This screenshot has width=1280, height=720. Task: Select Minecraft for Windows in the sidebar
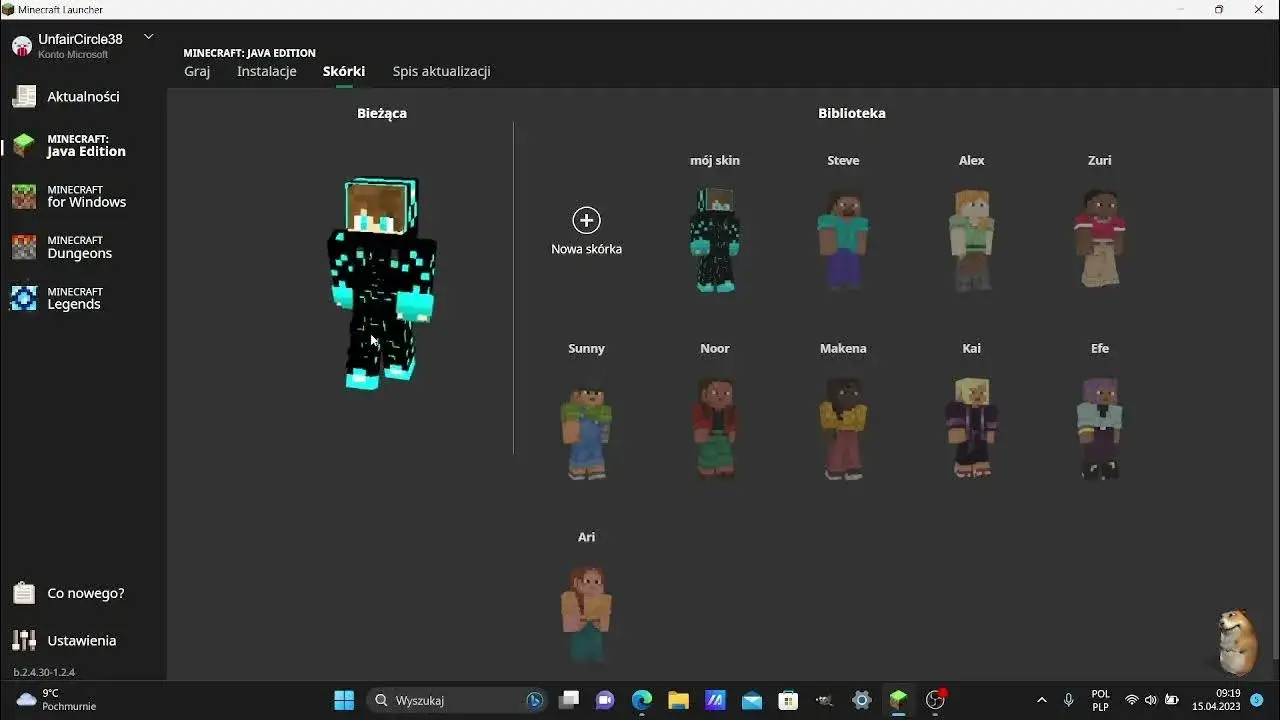[78, 196]
